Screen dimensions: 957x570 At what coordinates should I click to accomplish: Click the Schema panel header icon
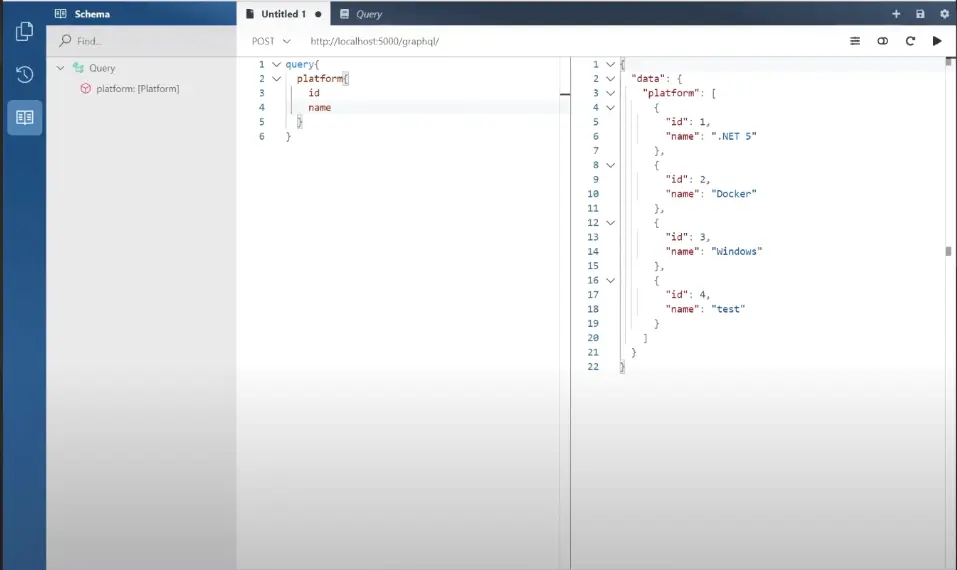[x=60, y=13]
